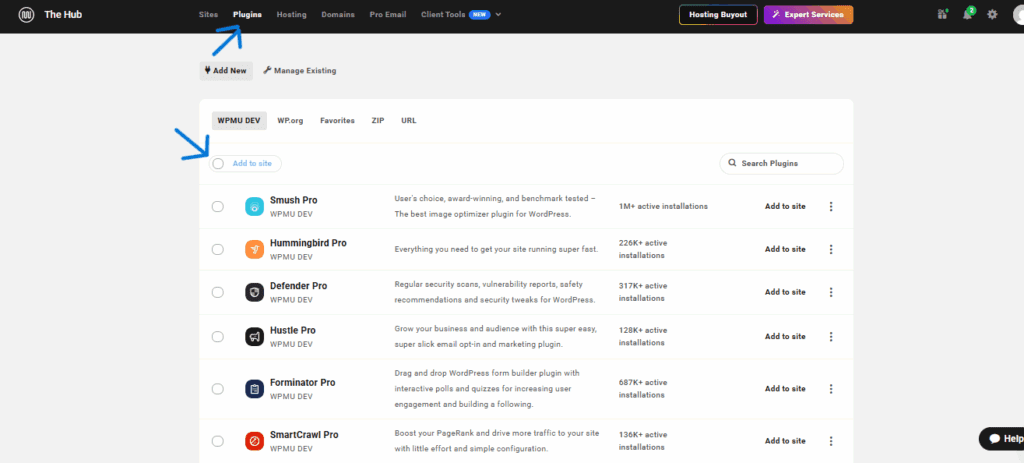Click the Hummingbird Pro plugin icon
This screenshot has width=1024, height=463.
[255, 250]
